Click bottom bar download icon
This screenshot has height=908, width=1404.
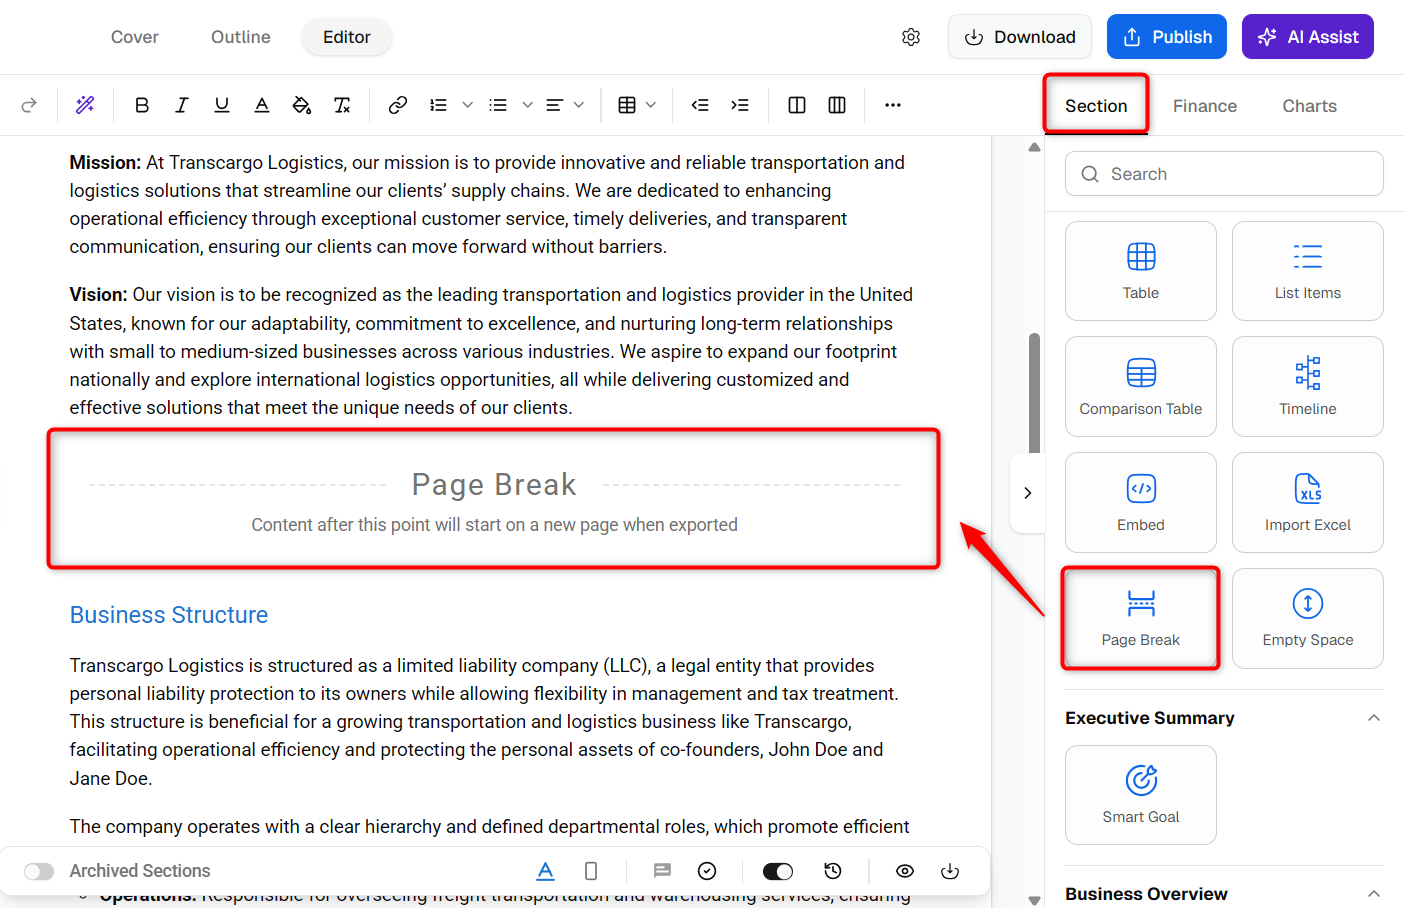[950, 871]
